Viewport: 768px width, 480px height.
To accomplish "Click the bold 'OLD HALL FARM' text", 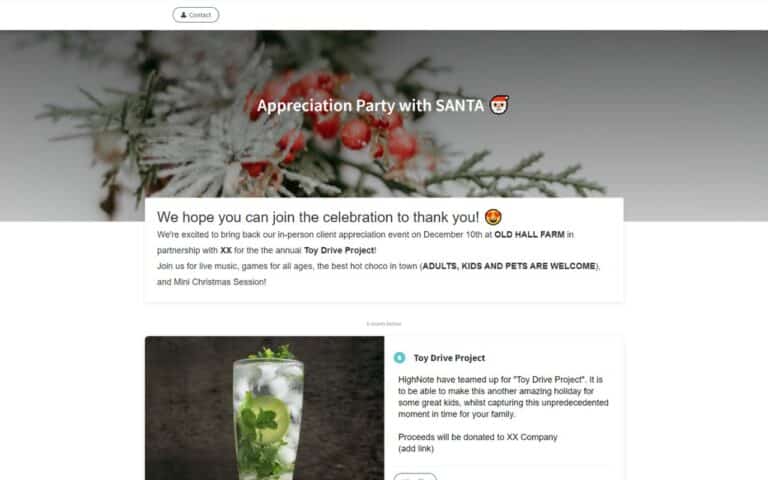I will (x=529, y=235).
